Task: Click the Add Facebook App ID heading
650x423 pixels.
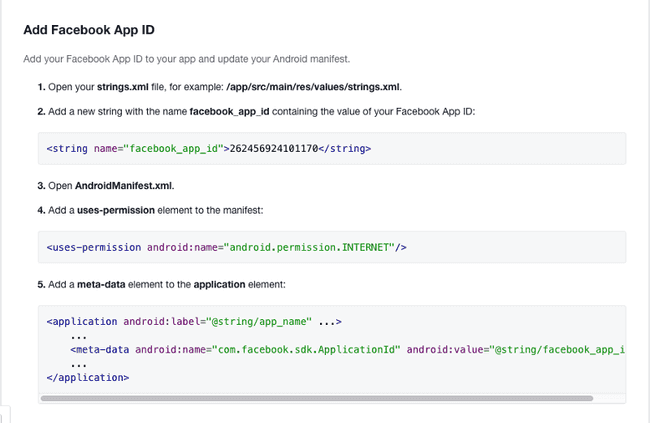Action: tap(89, 30)
